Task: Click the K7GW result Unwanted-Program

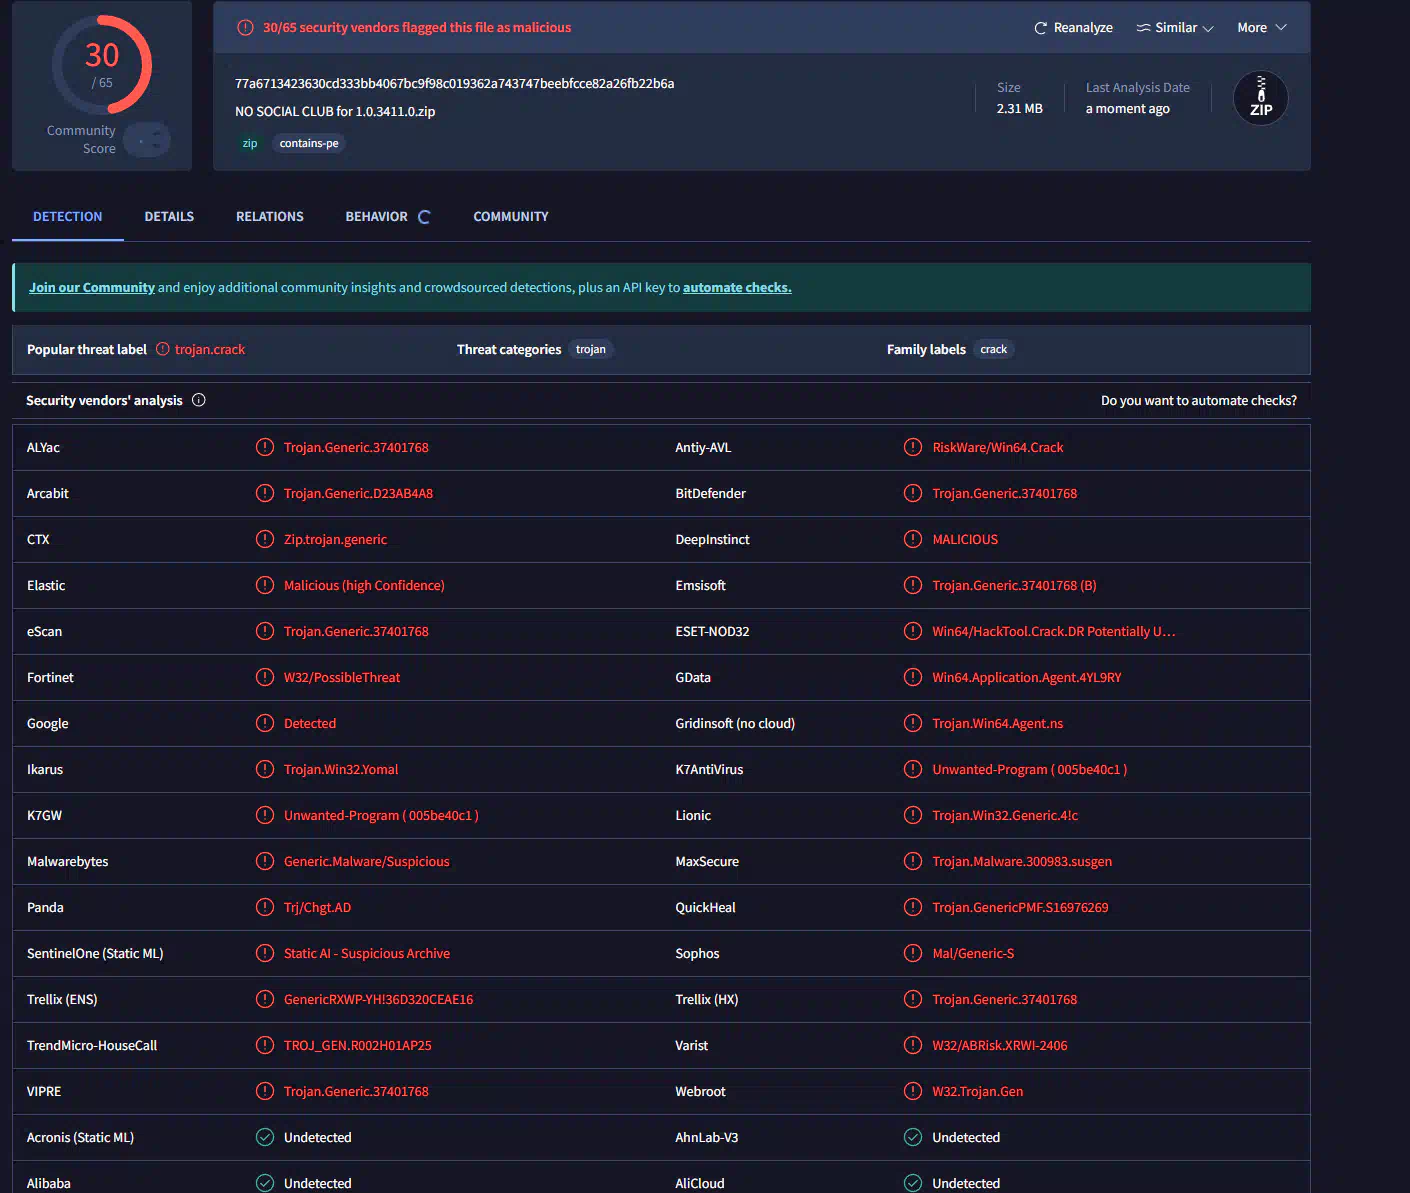Action: coord(381,816)
